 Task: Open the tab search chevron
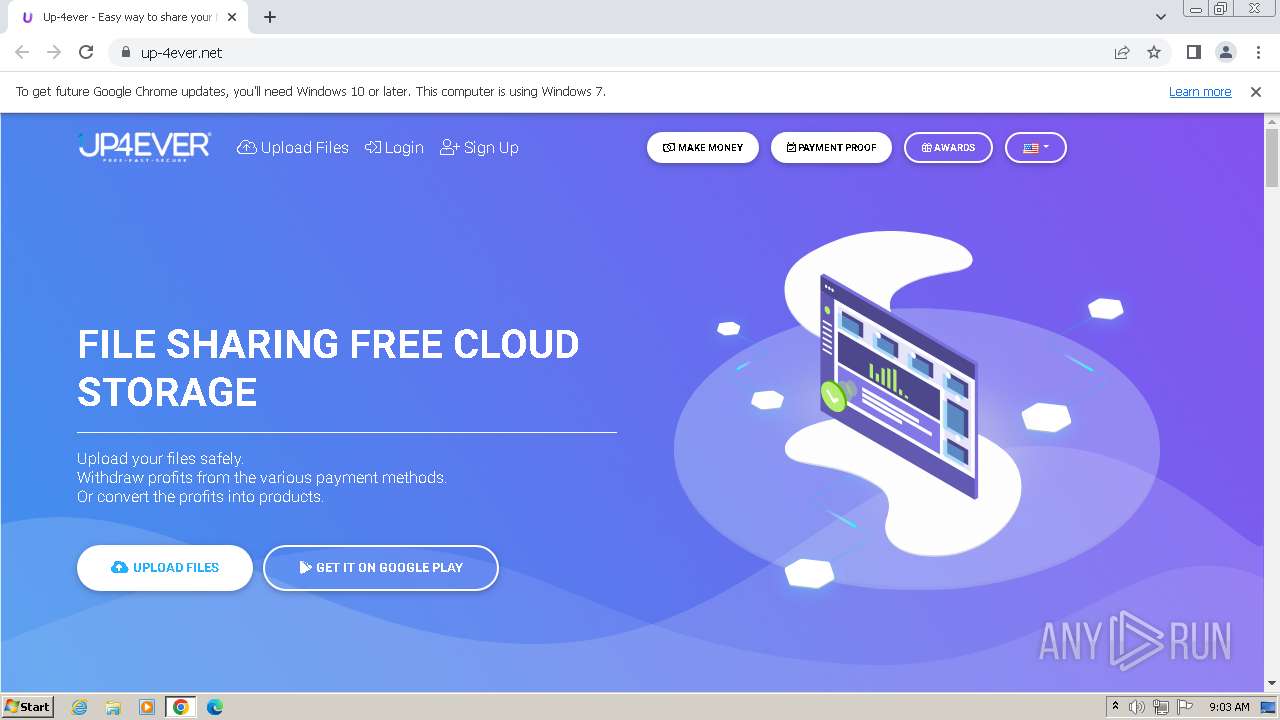pos(1160,17)
